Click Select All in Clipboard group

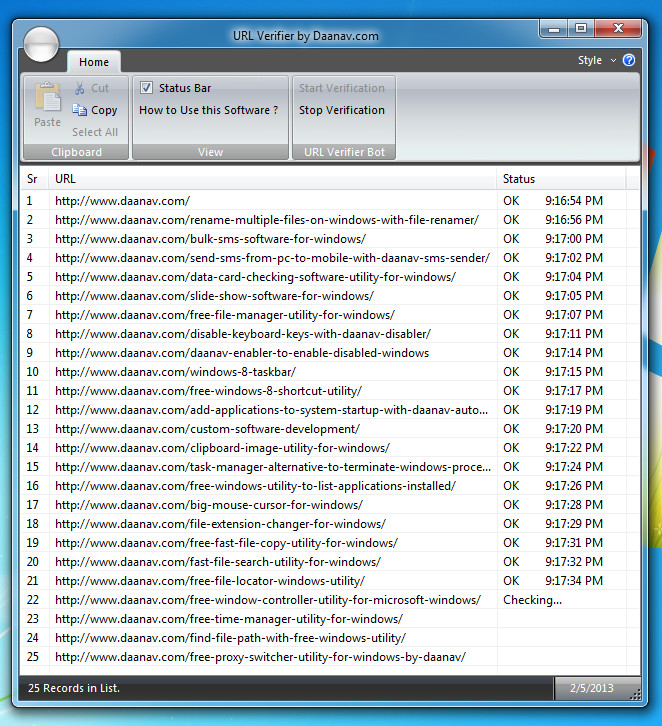click(x=95, y=132)
